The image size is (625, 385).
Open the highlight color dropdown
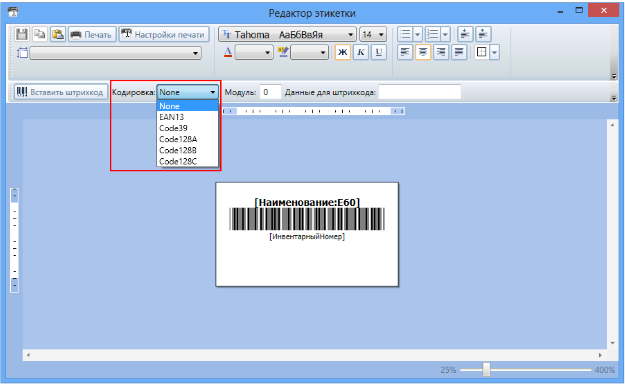click(310, 52)
